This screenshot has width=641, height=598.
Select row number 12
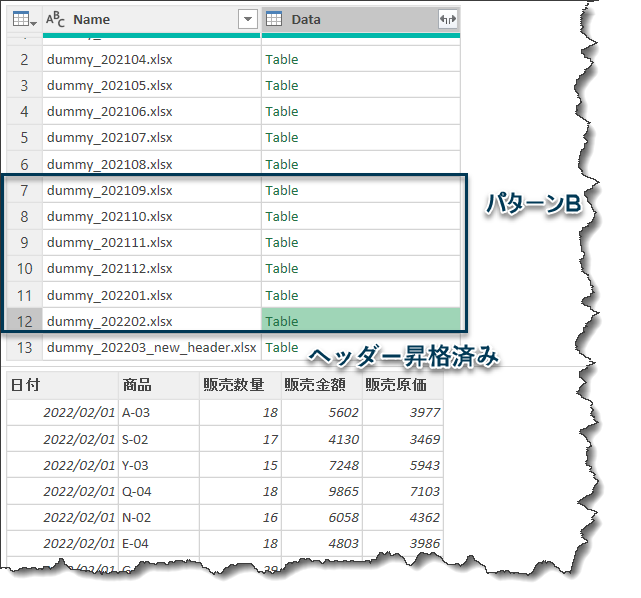(x=24, y=321)
